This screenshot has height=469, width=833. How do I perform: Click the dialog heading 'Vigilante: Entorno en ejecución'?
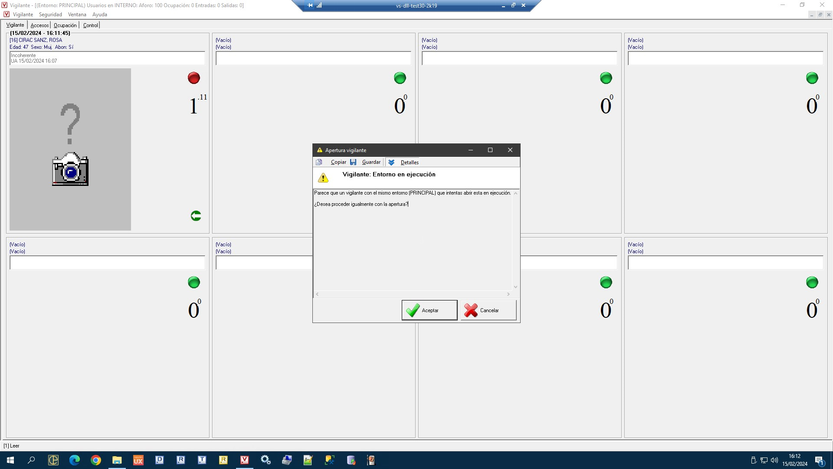point(389,174)
